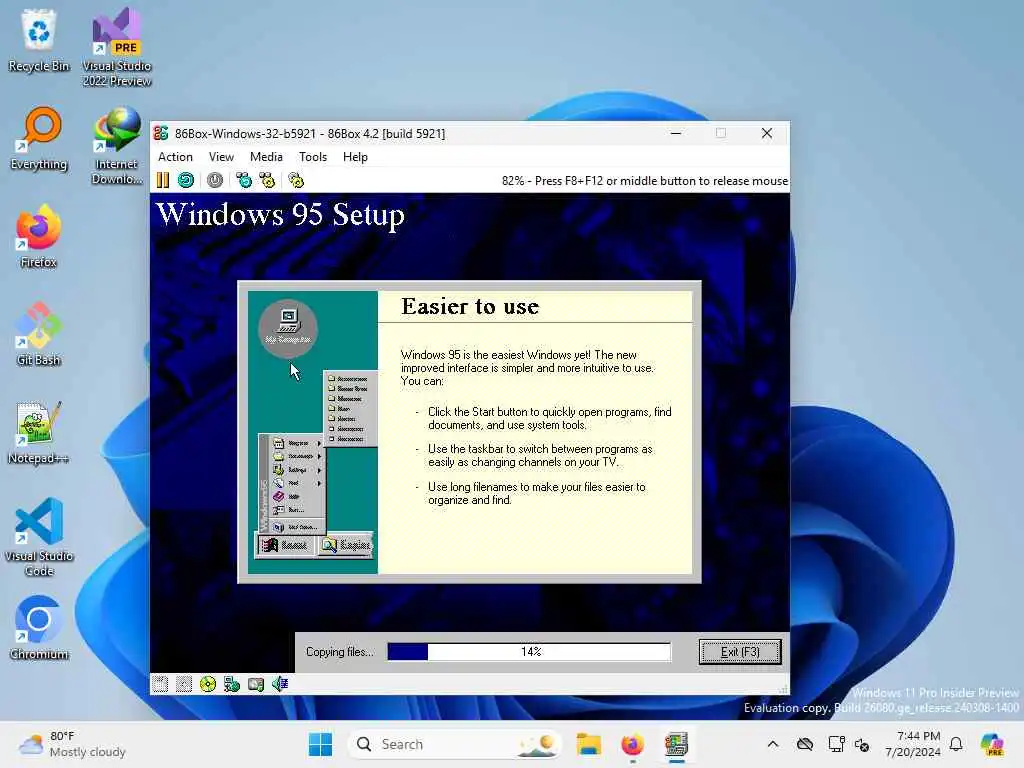Image resolution: width=1024 pixels, height=768 pixels.
Task: Select the Git Bash desktop icon
Action: [39, 334]
